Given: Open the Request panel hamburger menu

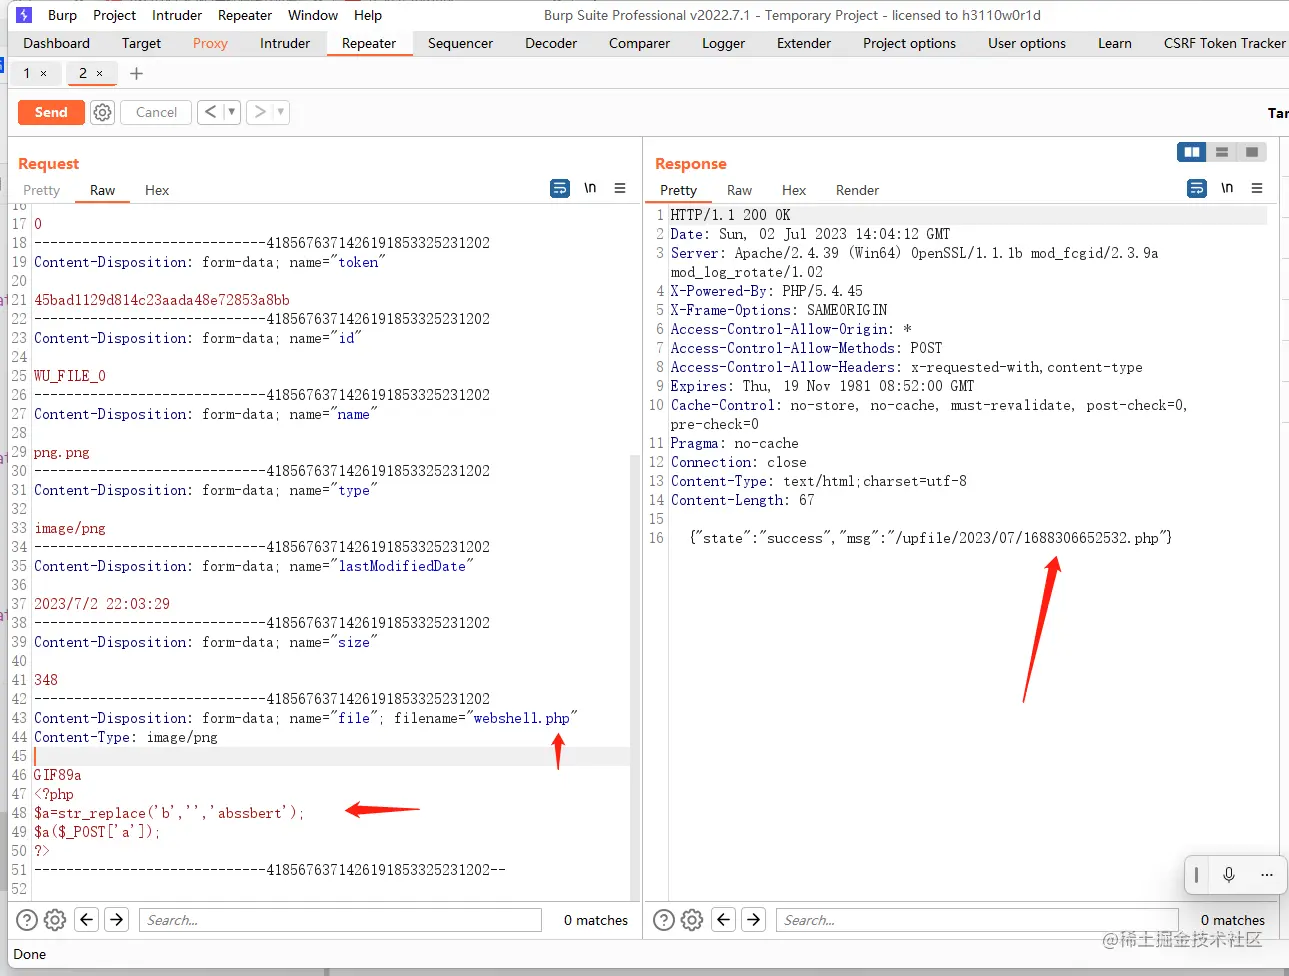Looking at the screenshot, I should [620, 188].
